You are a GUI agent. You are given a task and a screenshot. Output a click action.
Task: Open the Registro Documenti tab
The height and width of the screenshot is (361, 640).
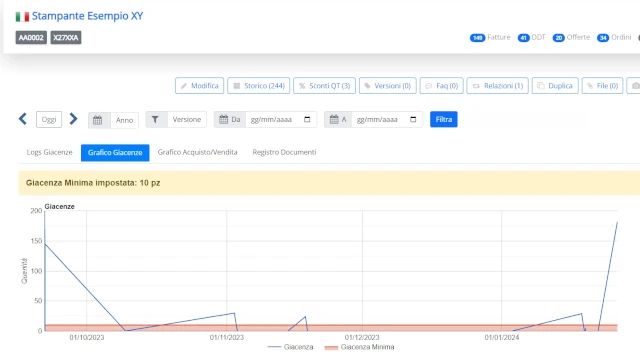(x=284, y=152)
